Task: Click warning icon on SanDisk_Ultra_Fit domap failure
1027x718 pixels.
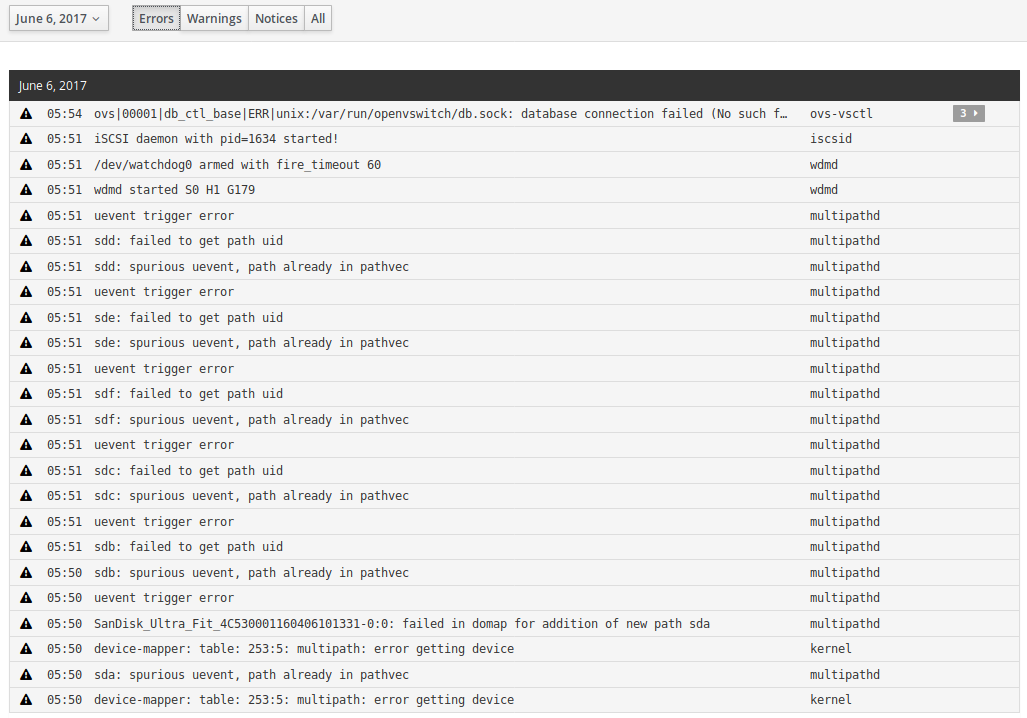Action: pyautogui.click(x=26, y=624)
